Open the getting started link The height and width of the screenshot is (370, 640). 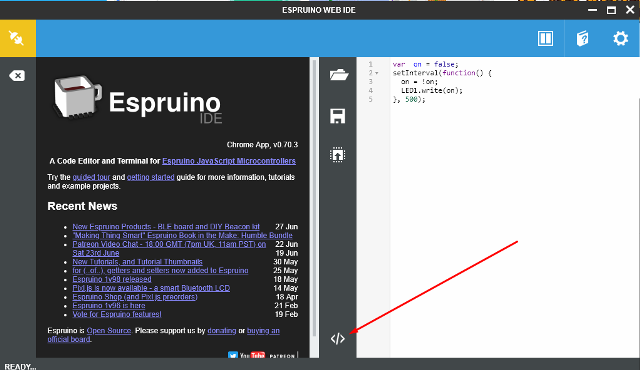point(151,177)
